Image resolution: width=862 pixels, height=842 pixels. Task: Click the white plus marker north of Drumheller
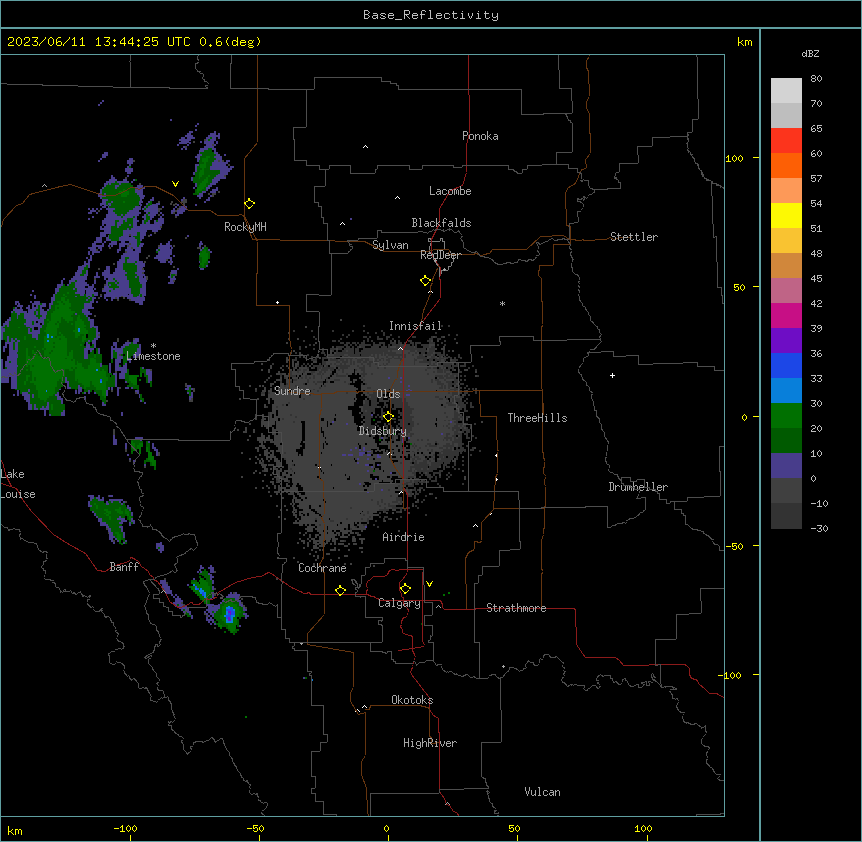point(612,375)
